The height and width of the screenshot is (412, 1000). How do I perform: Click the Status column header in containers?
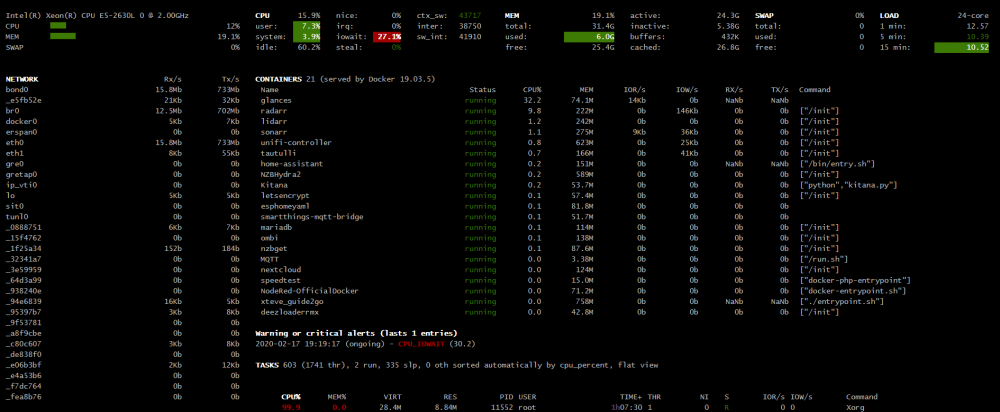482,90
